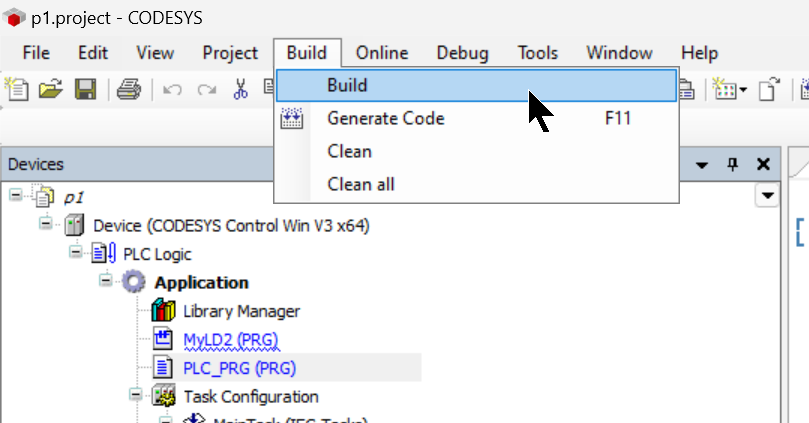Image resolution: width=809 pixels, height=423 pixels.
Task: Close the Devices panel
Action: point(763,165)
